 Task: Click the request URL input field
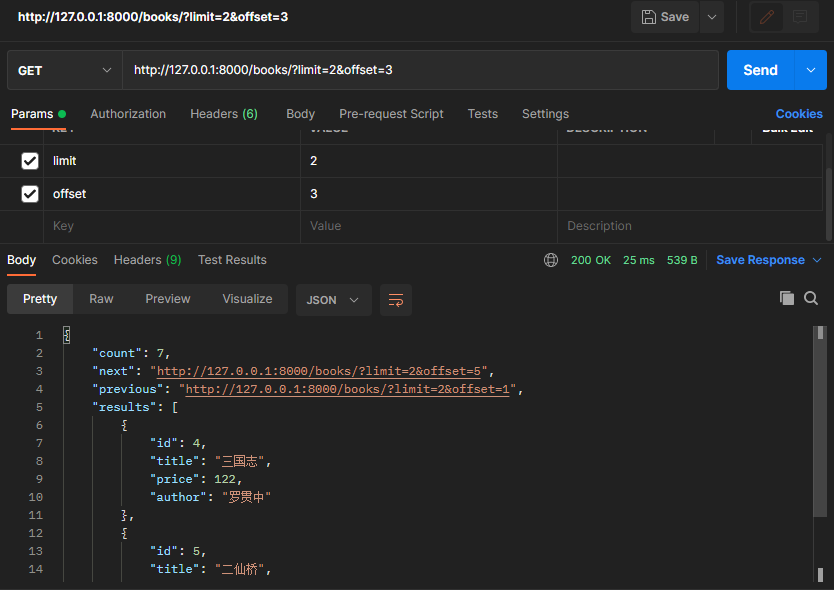tap(420, 70)
